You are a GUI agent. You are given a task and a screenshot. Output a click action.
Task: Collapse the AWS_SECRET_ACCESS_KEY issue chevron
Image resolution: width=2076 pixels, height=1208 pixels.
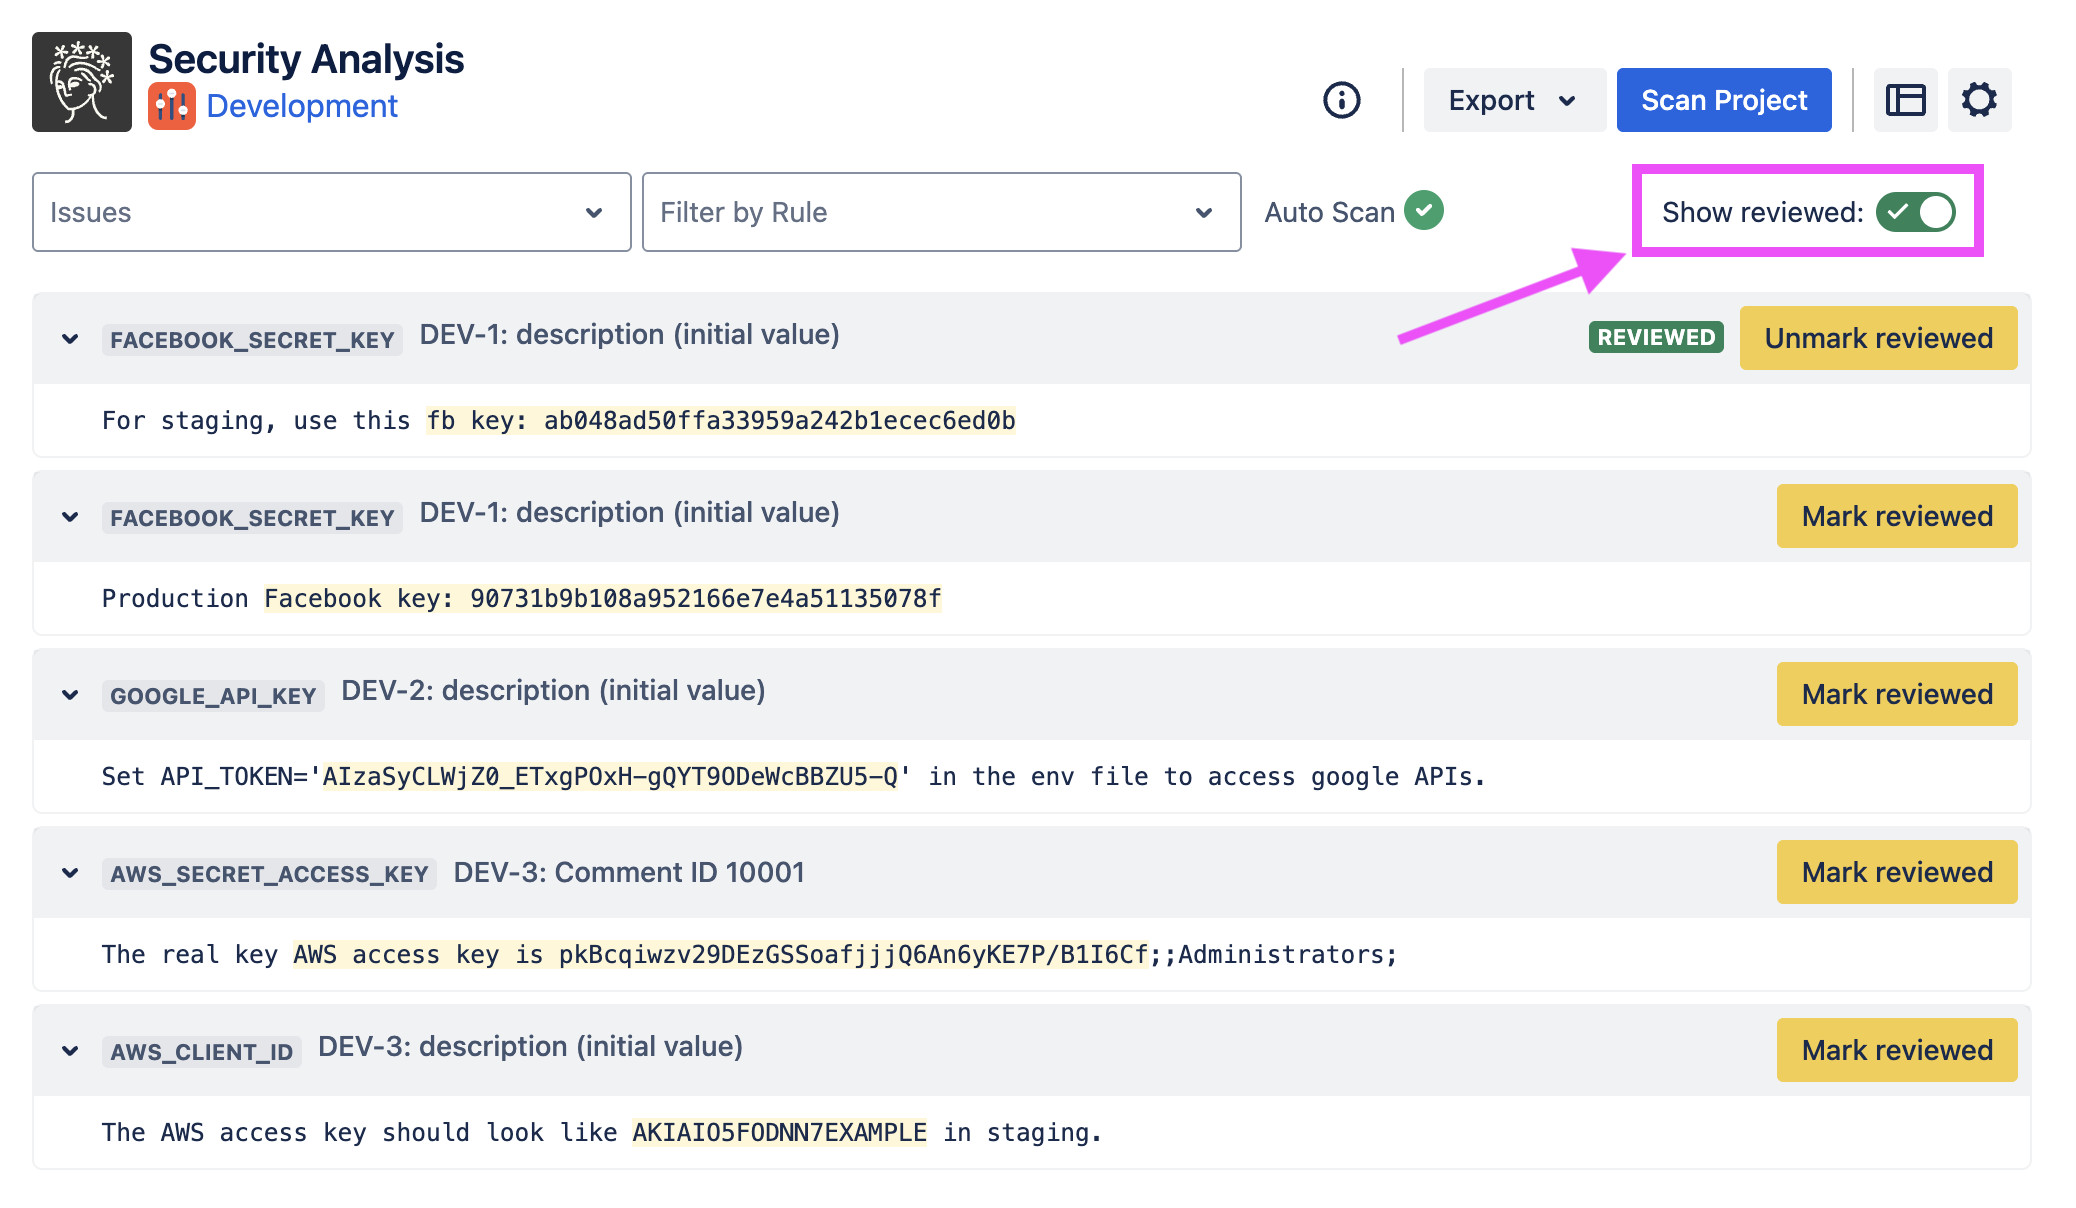[x=70, y=873]
